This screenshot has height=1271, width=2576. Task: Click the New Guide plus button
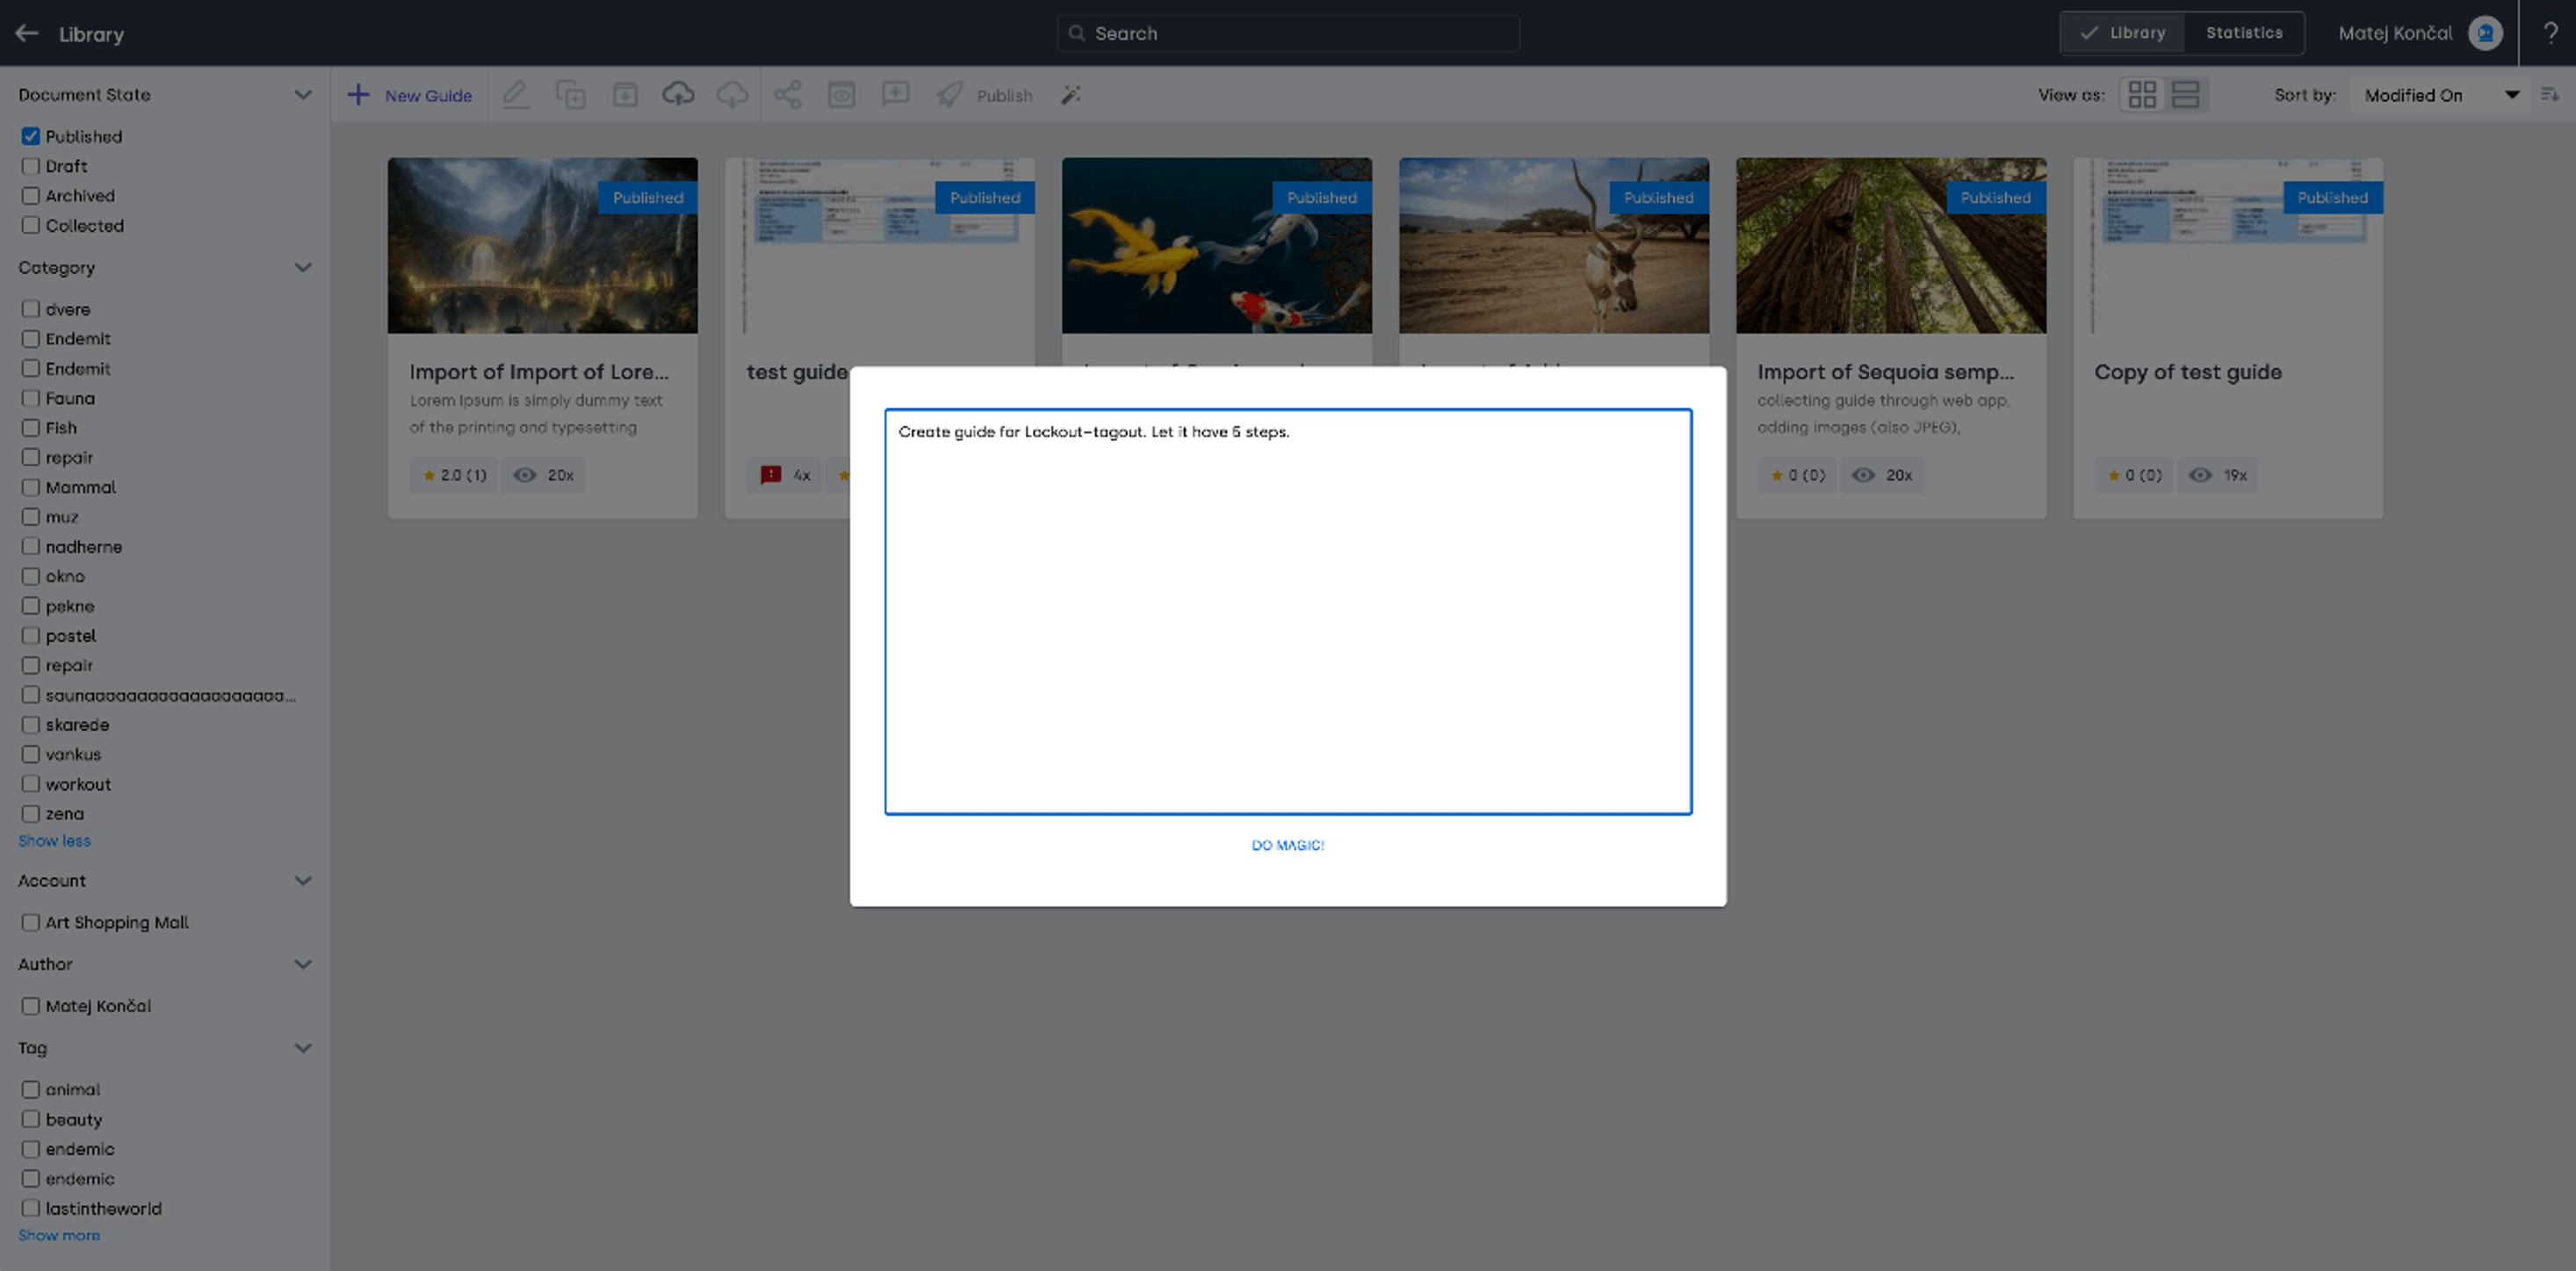coord(409,95)
